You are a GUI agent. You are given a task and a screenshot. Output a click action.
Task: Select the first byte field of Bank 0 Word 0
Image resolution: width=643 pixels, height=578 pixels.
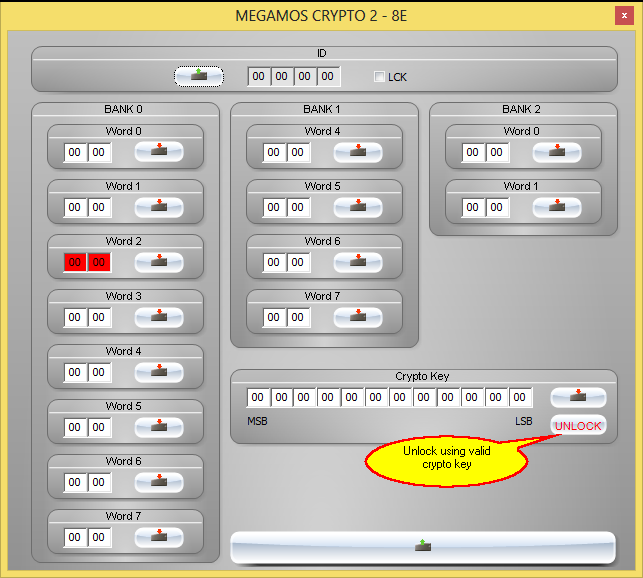(x=75, y=152)
